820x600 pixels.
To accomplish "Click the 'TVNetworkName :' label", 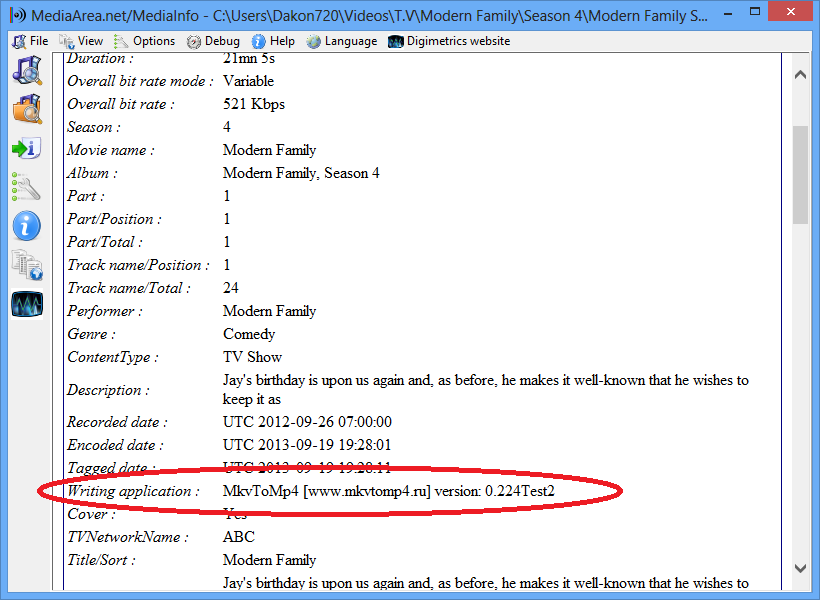I will pos(128,537).
